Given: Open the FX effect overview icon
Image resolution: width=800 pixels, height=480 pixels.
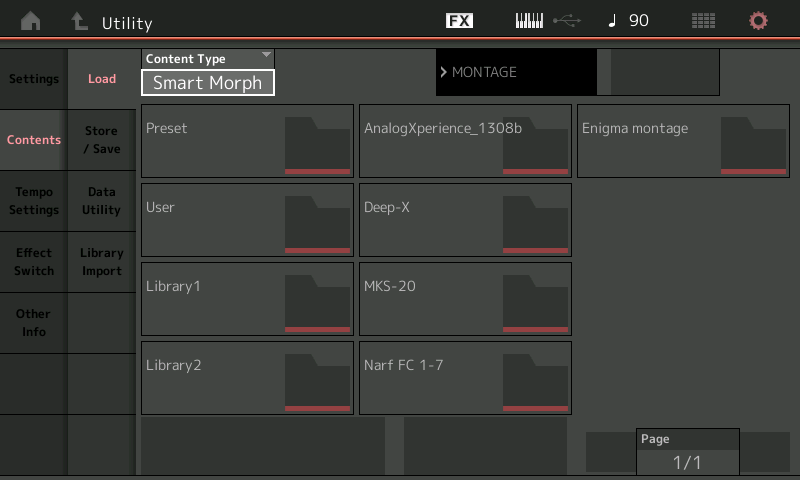Looking at the screenshot, I should coord(459,21).
